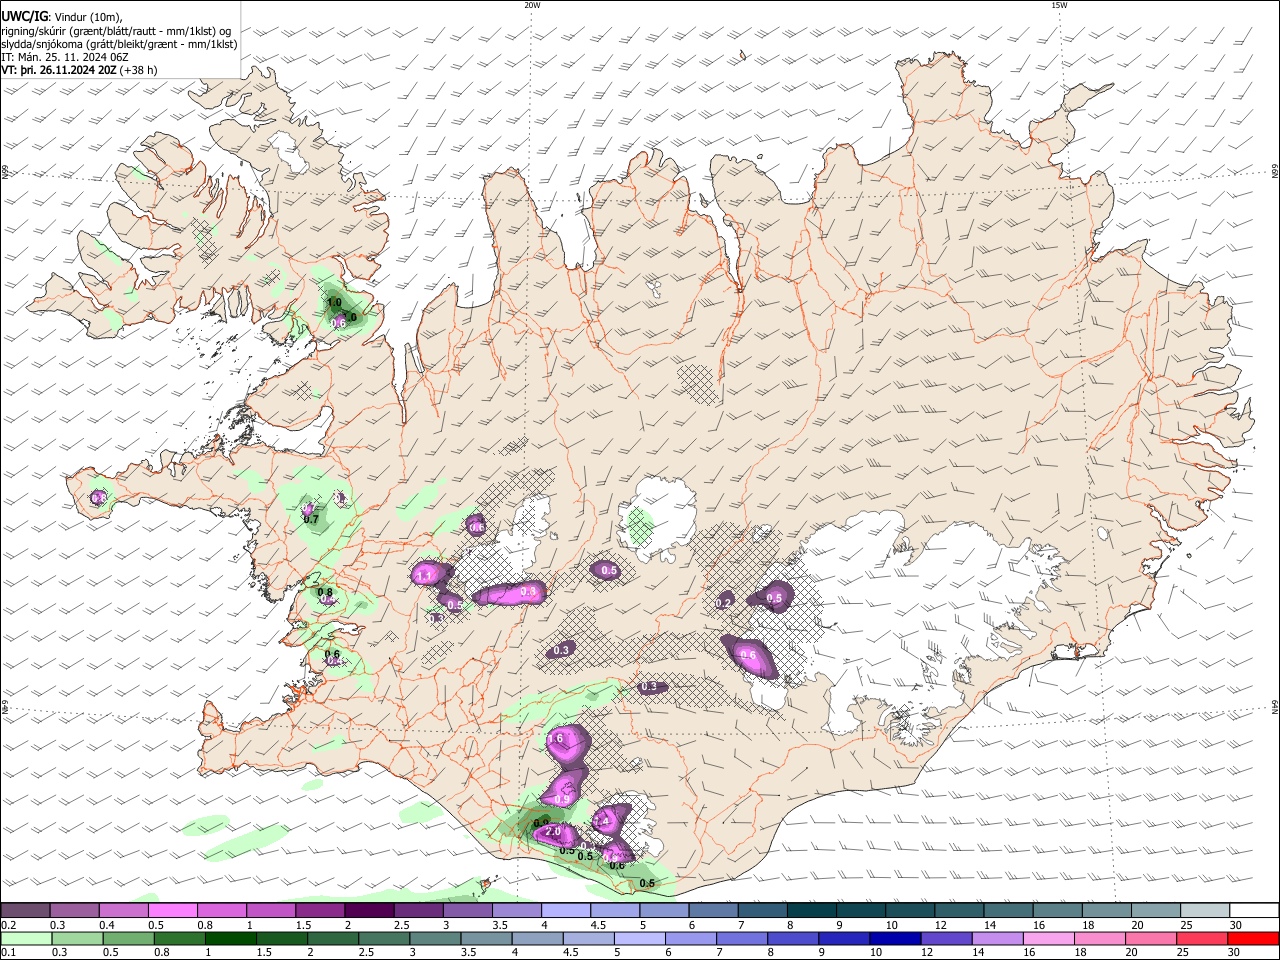Click the white 30+ snow scale swatch
1280x960 pixels.
[x=1253, y=910]
